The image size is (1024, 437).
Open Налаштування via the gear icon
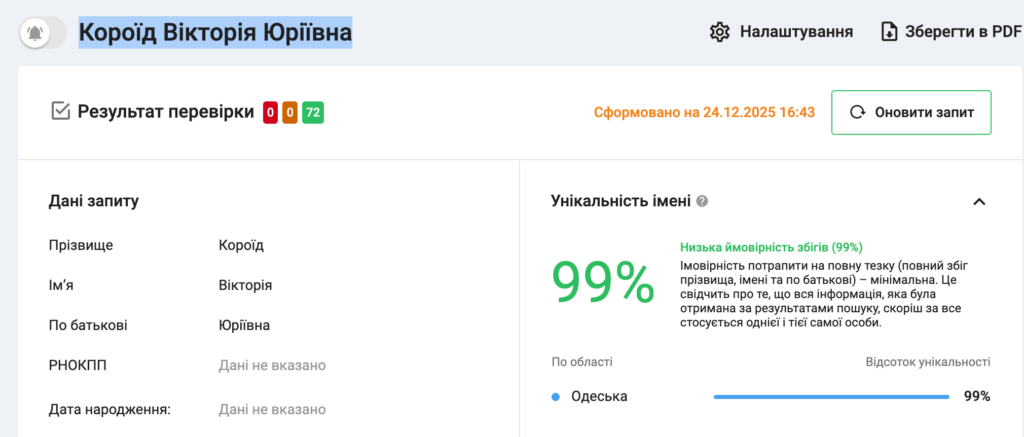(x=719, y=32)
